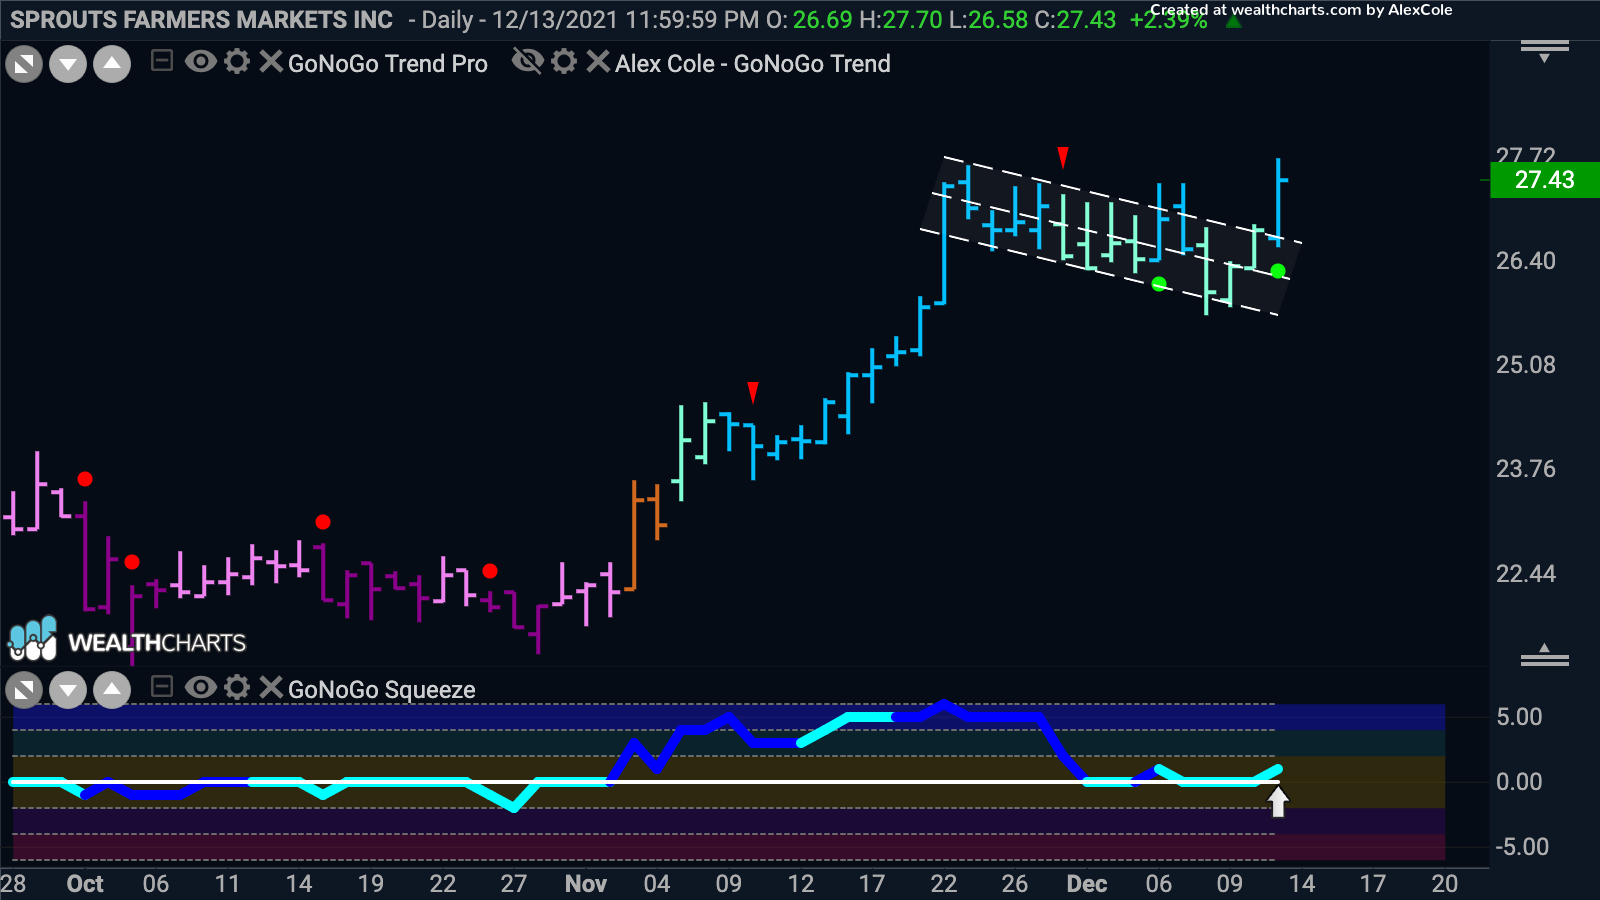Maximize the GoNoGo Trend price pane

(x=24, y=65)
